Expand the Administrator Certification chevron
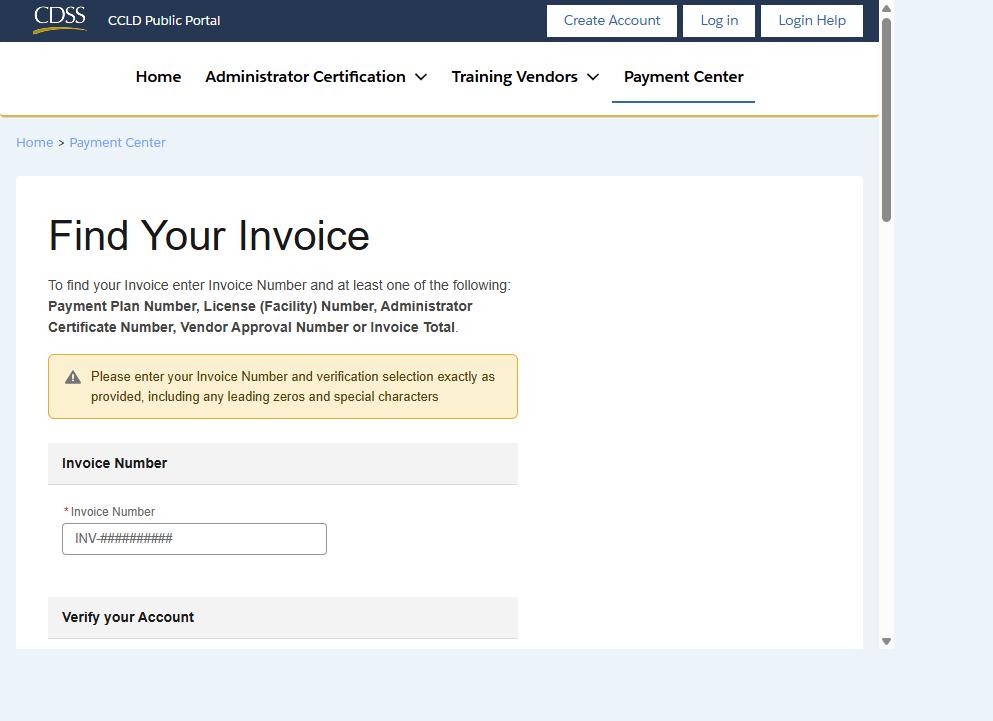The width and height of the screenshot is (993, 721). pos(421,77)
